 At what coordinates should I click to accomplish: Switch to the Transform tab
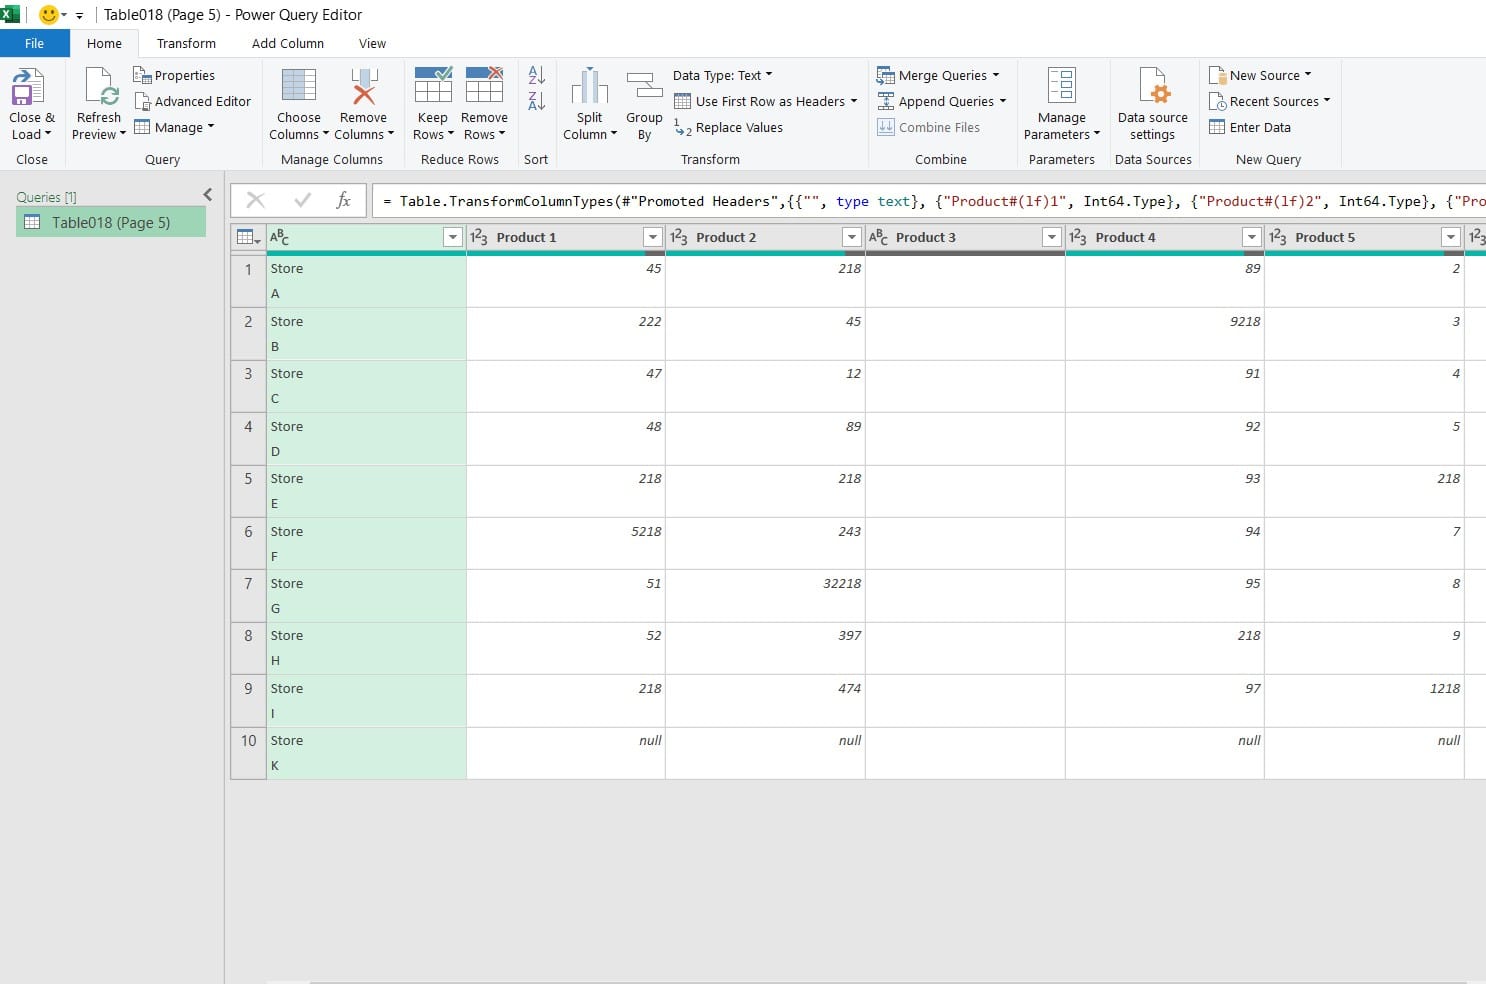186,43
